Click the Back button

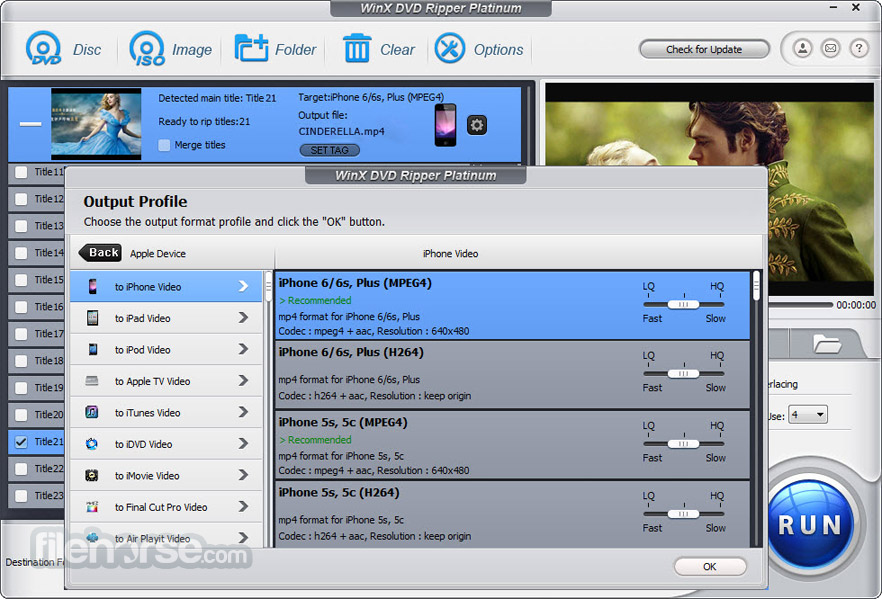(x=100, y=253)
